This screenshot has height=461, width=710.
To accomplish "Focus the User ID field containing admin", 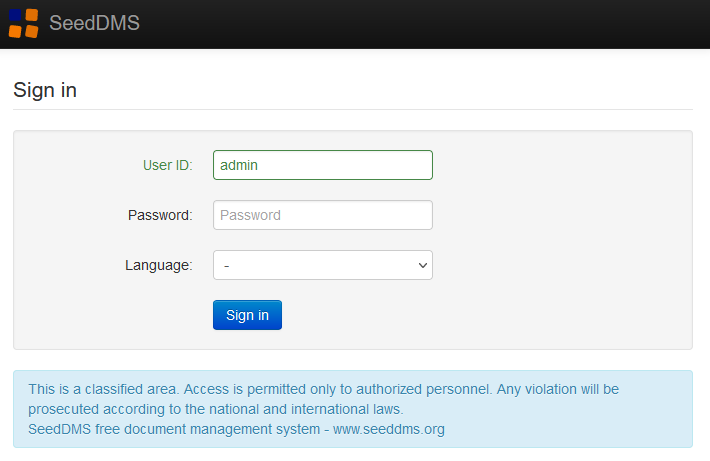I will 323,165.
